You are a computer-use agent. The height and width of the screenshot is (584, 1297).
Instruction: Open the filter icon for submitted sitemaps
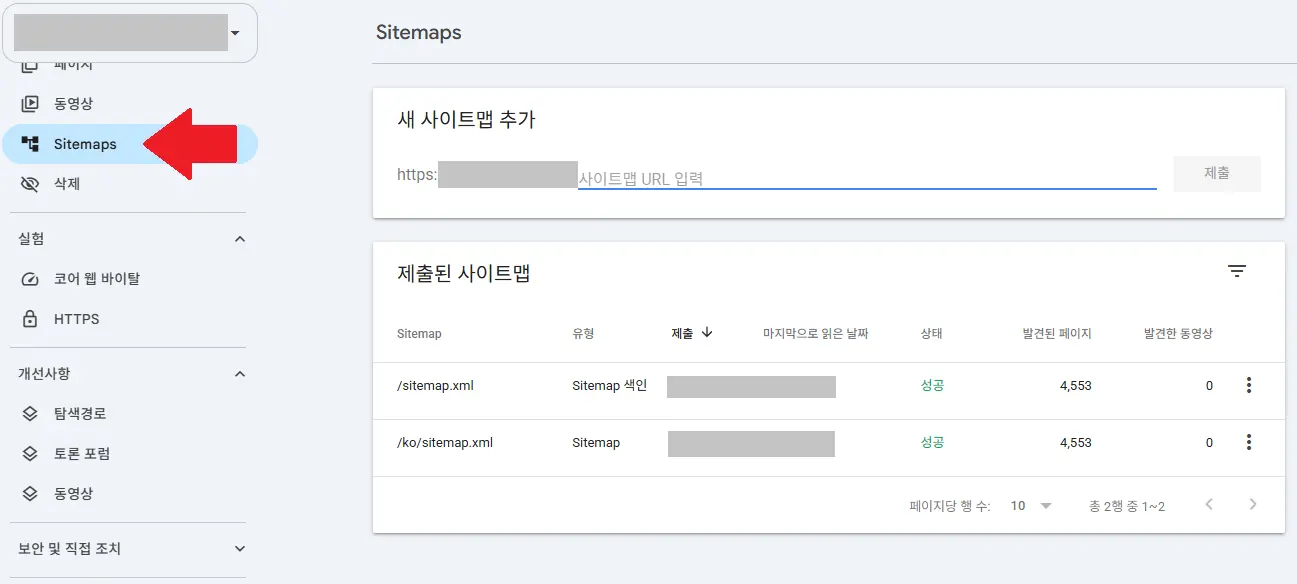click(x=1237, y=271)
